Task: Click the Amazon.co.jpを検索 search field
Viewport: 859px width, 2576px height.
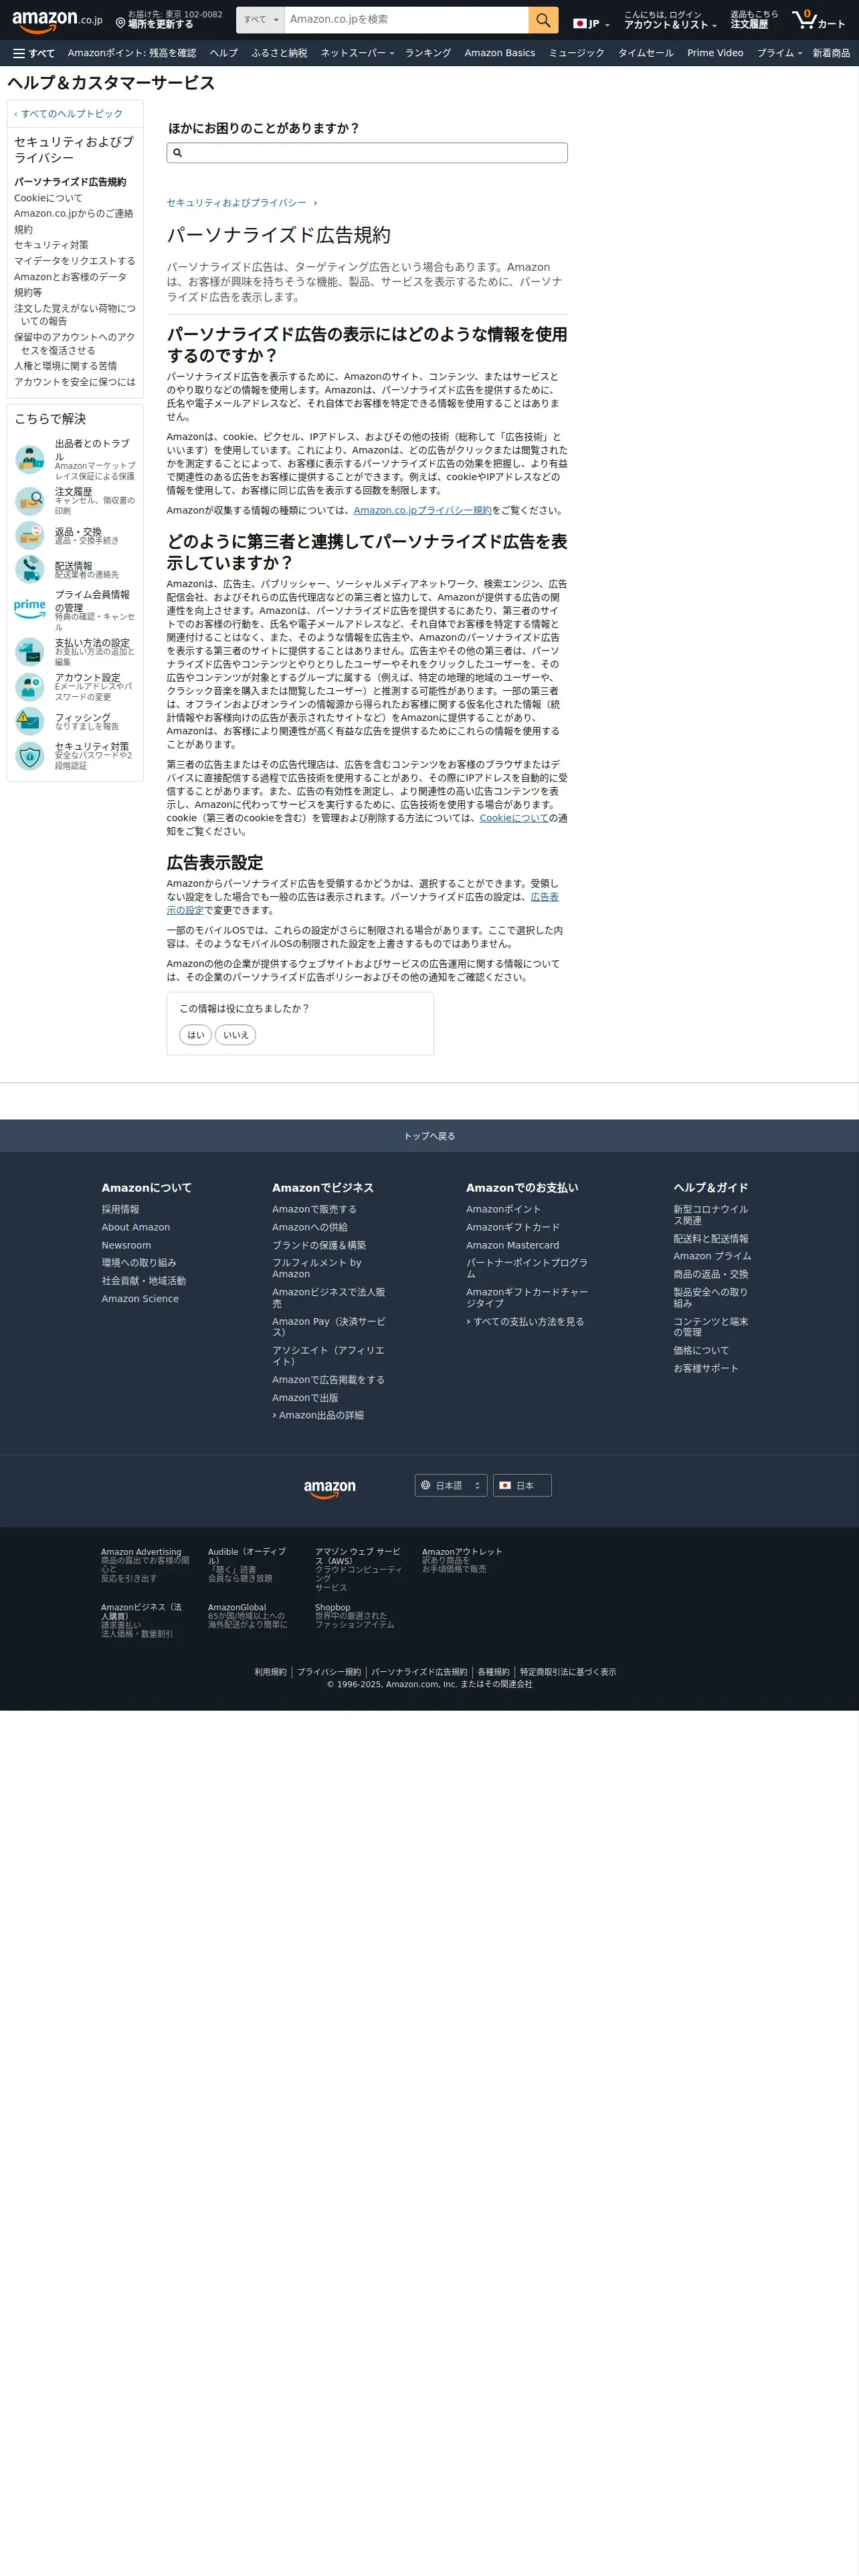Action: pos(407,20)
